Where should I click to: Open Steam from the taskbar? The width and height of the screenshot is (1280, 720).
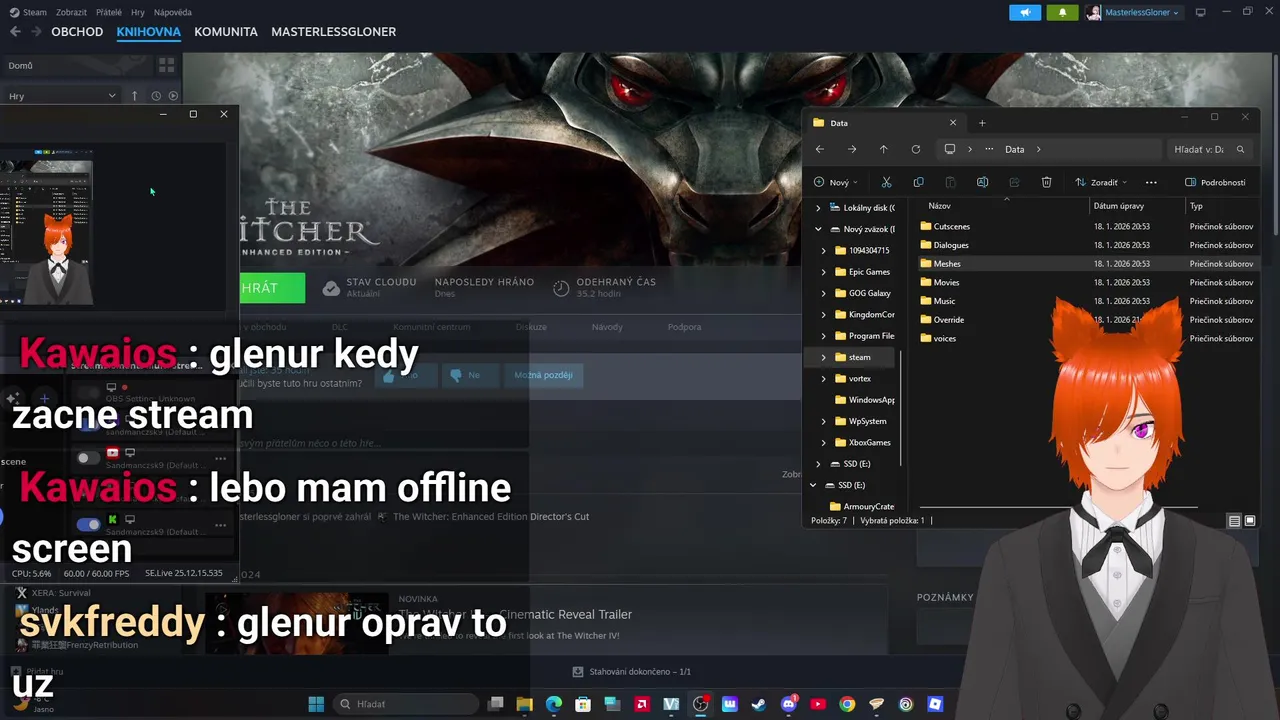pos(759,704)
